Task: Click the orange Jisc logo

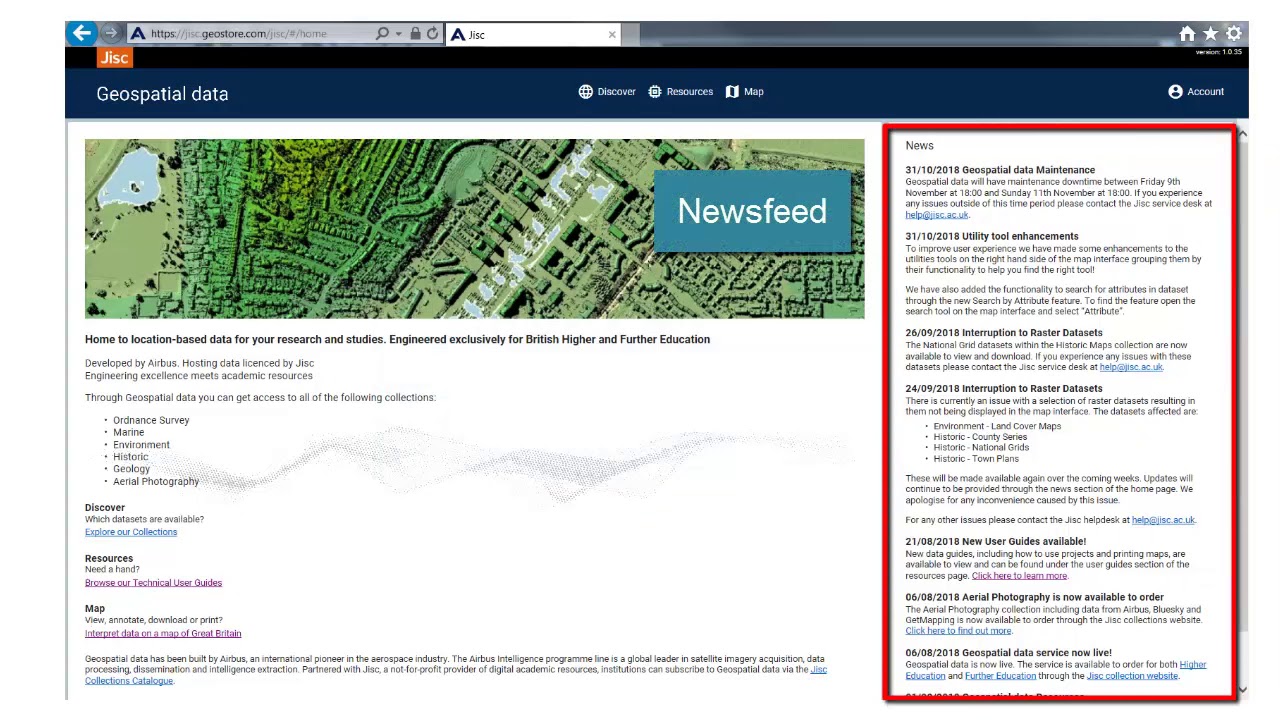Action: pos(115,57)
